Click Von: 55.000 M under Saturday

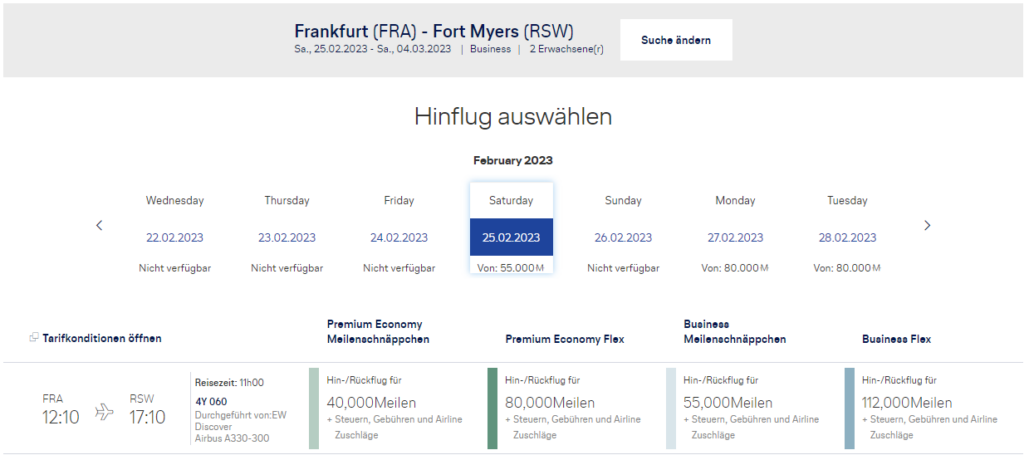511,268
